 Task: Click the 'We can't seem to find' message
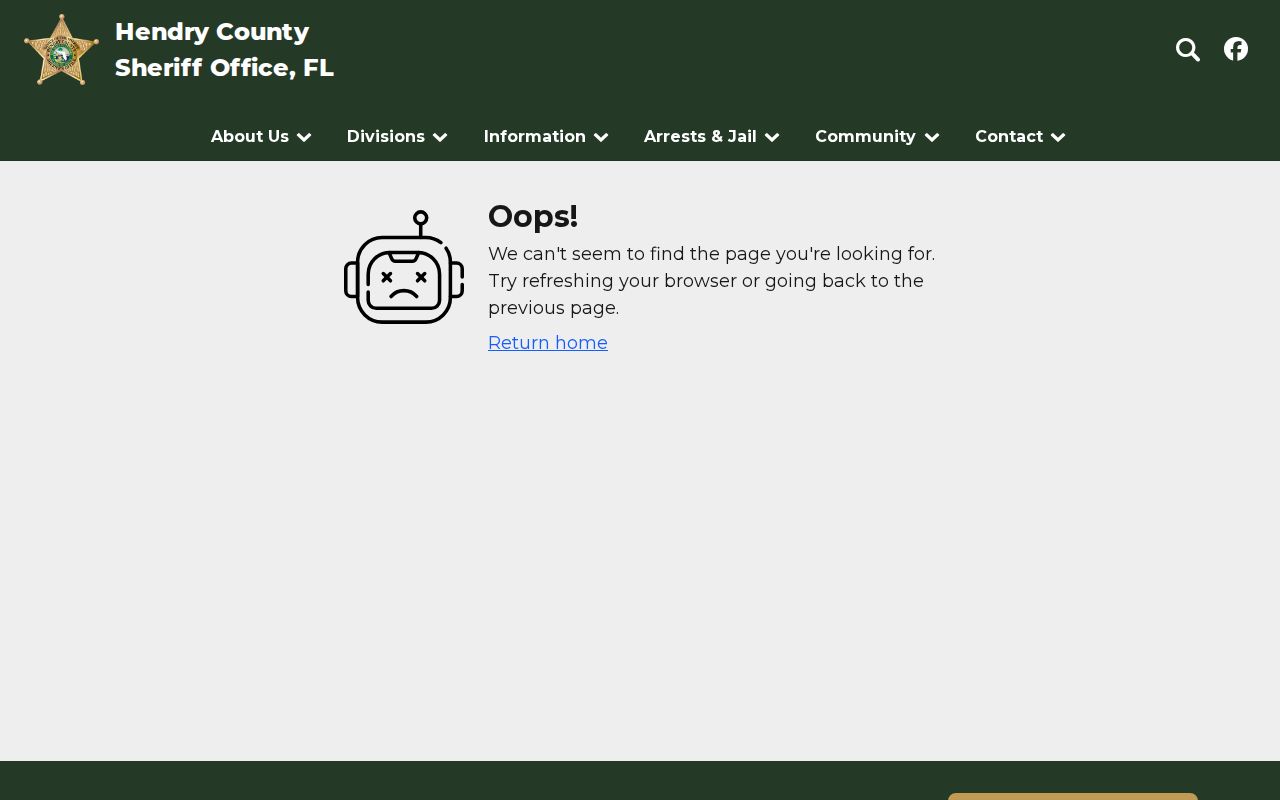point(712,281)
